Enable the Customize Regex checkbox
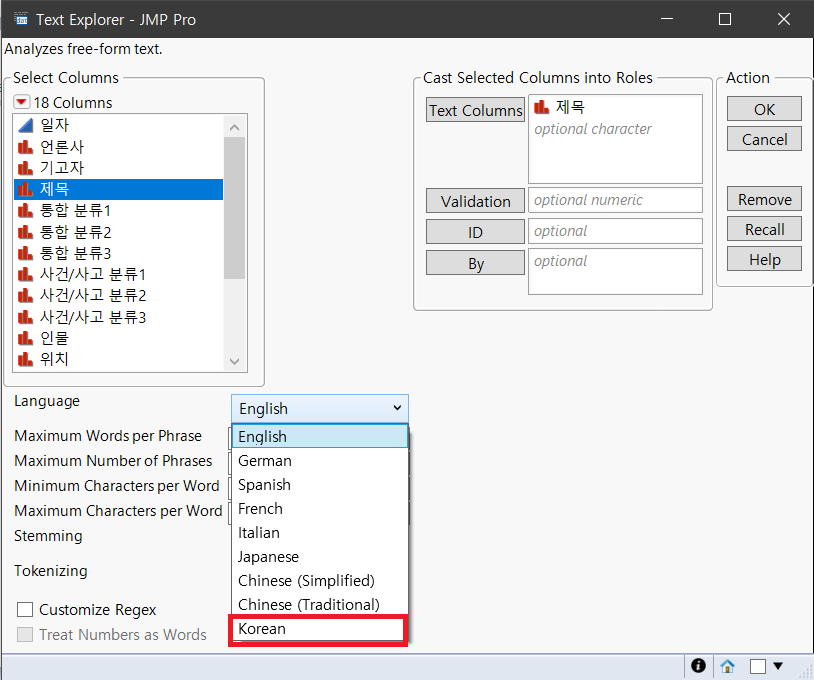814x680 pixels. [25, 609]
